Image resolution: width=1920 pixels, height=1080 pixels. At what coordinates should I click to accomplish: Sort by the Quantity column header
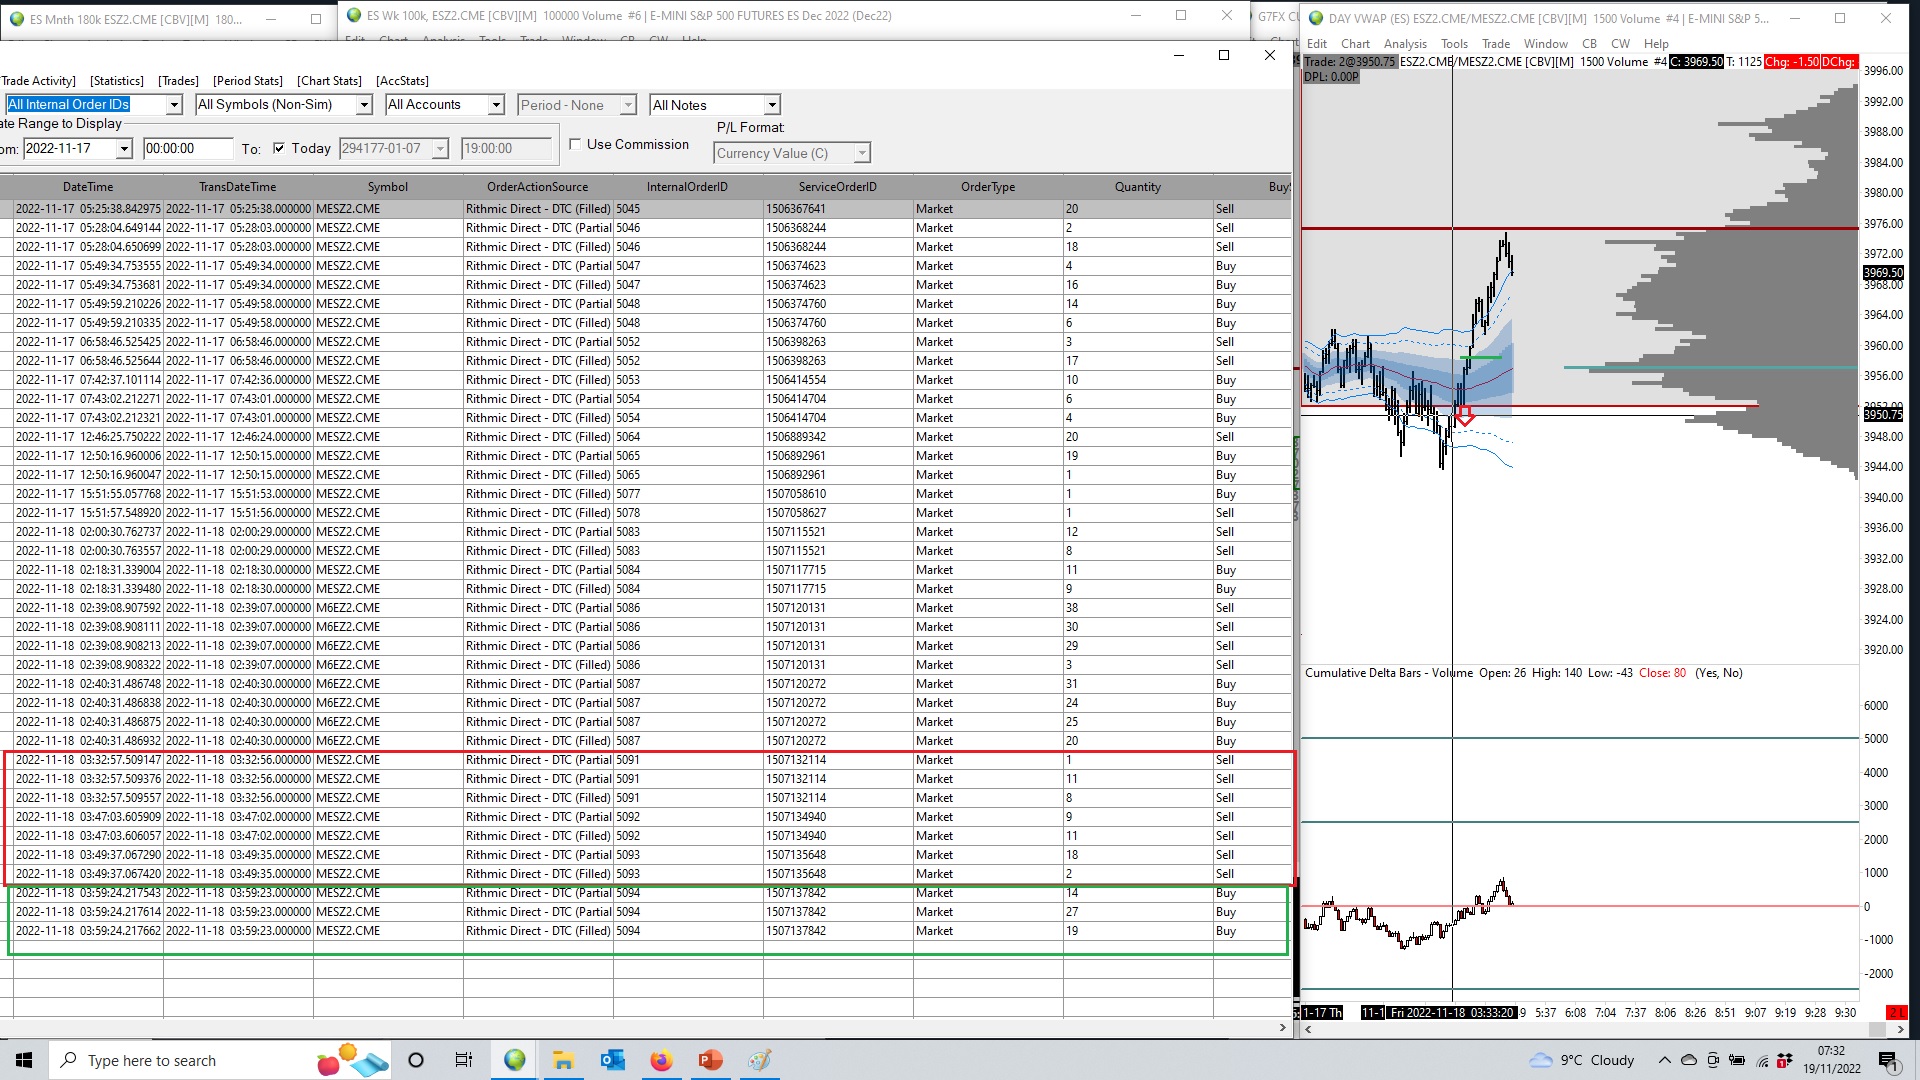pyautogui.click(x=1137, y=187)
